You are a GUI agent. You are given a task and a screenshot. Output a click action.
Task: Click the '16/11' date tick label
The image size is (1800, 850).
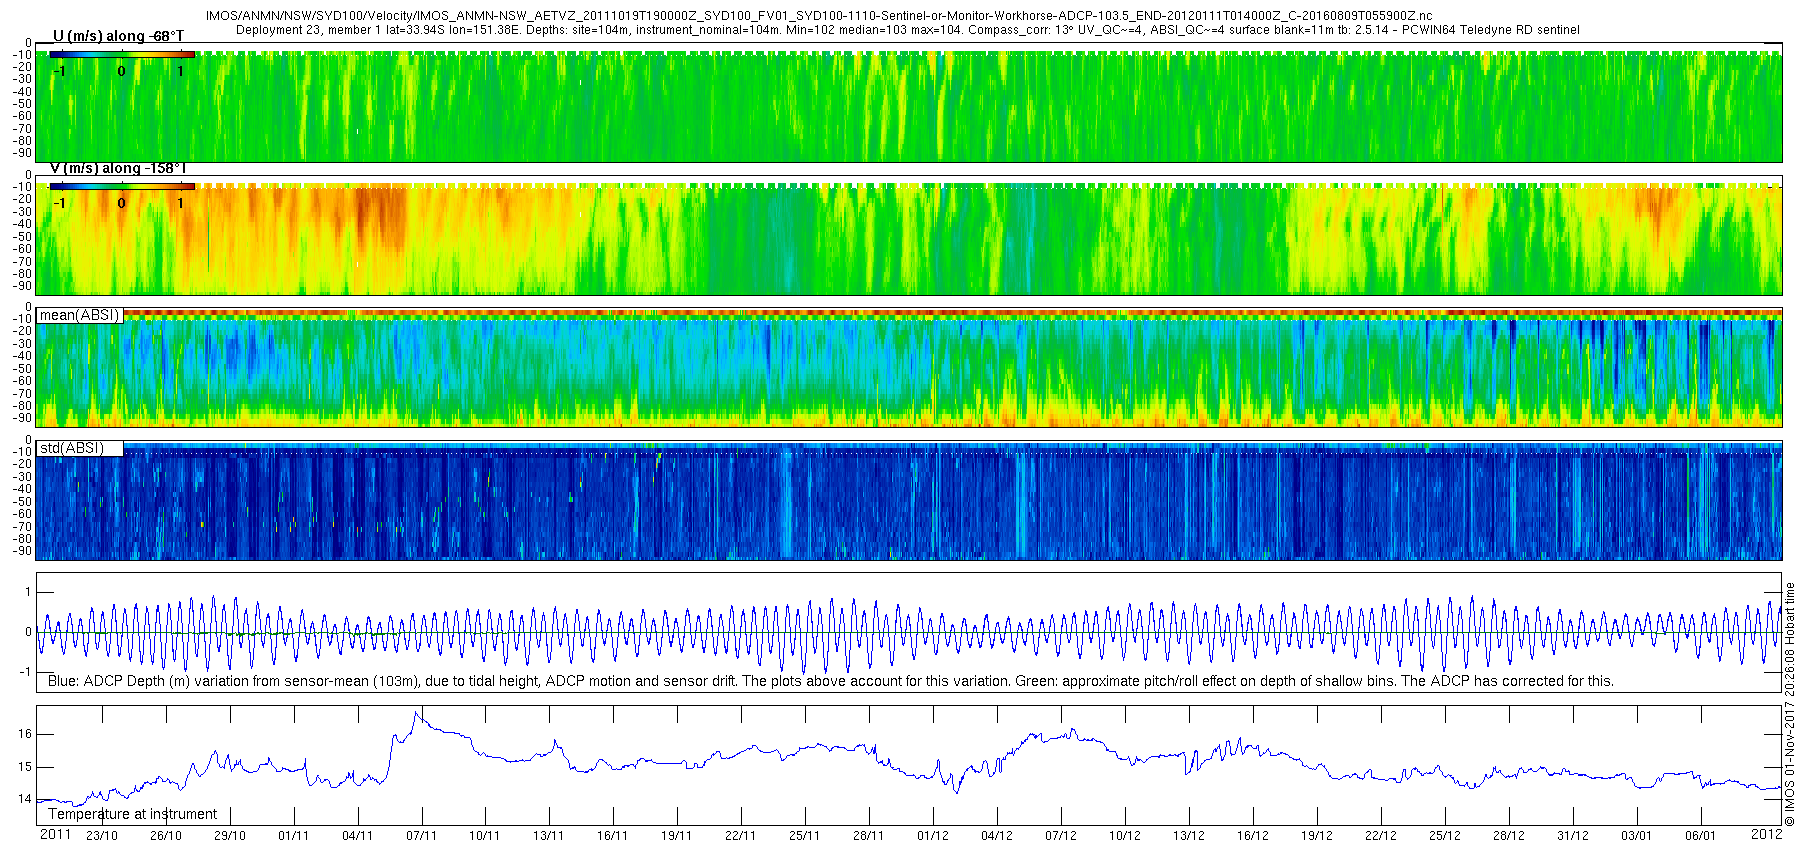tap(613, 836)
